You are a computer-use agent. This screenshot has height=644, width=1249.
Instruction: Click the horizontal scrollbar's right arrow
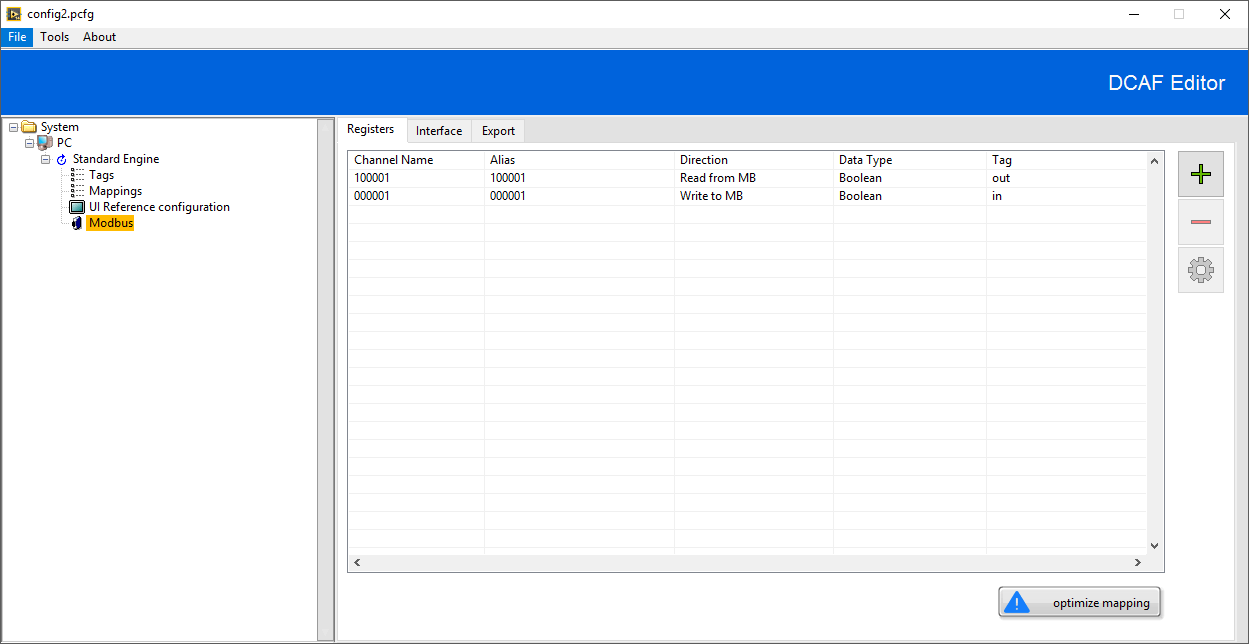click(x=1137, y=562)
